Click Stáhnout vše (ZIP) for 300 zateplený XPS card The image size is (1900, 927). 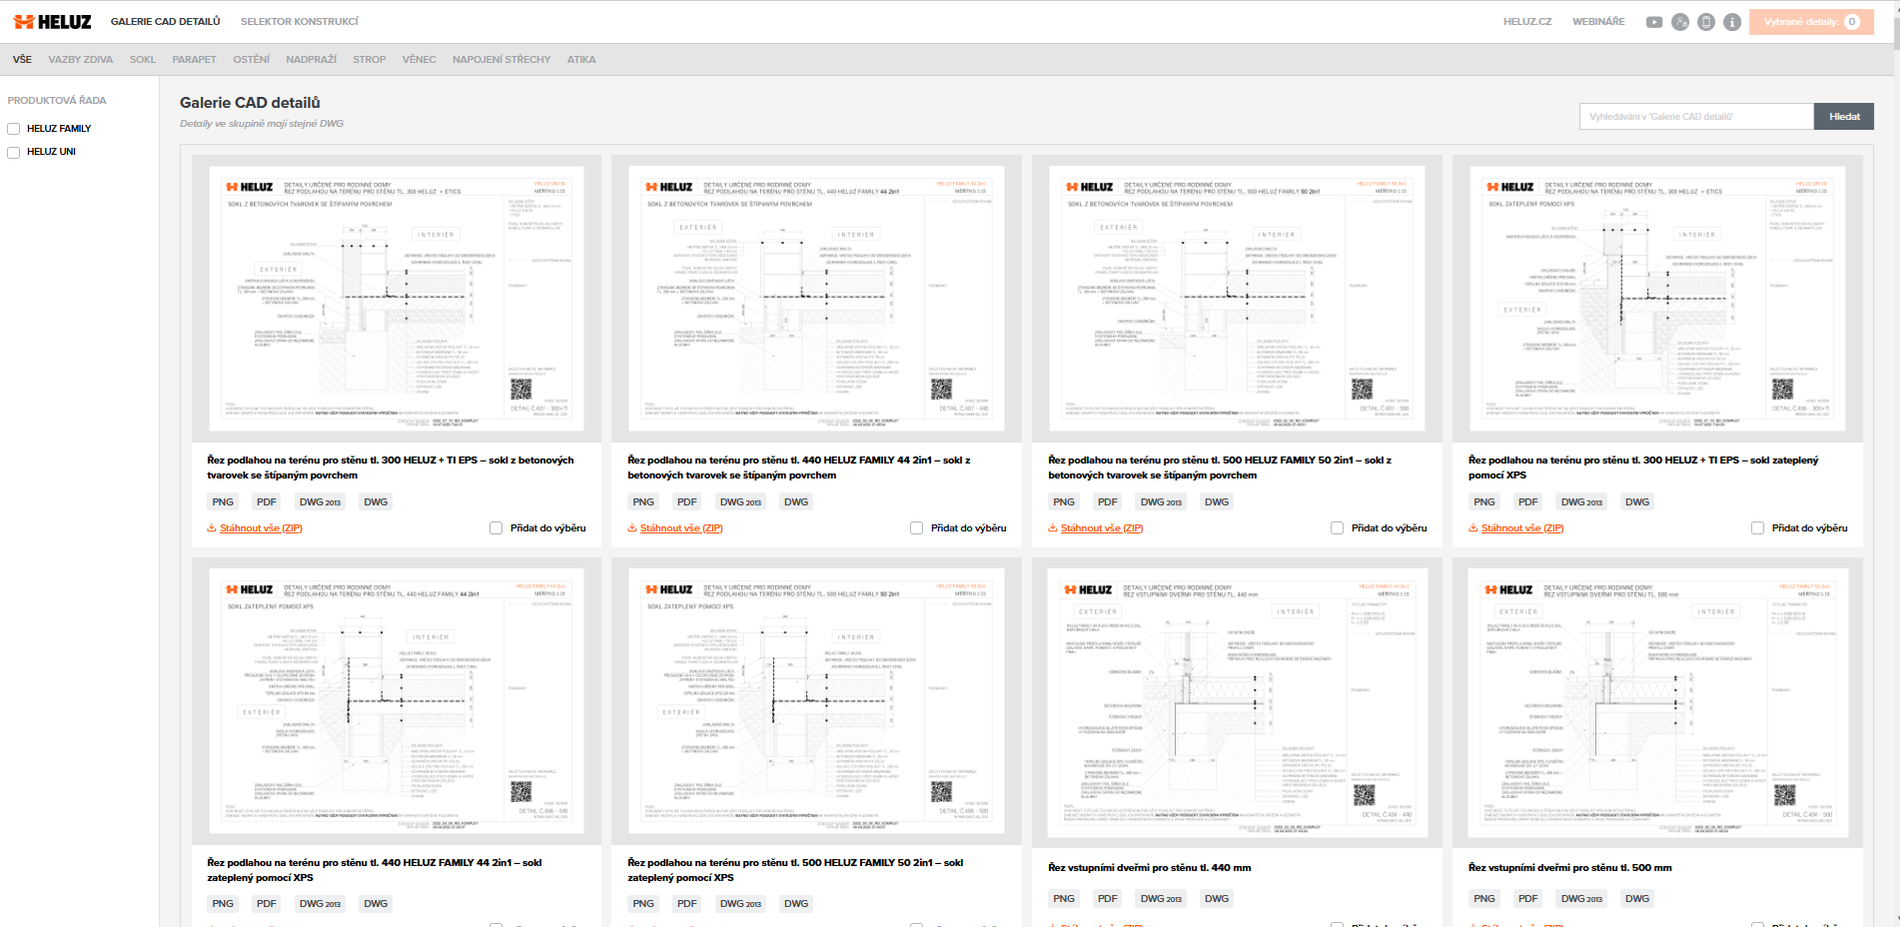[1522, 528]
